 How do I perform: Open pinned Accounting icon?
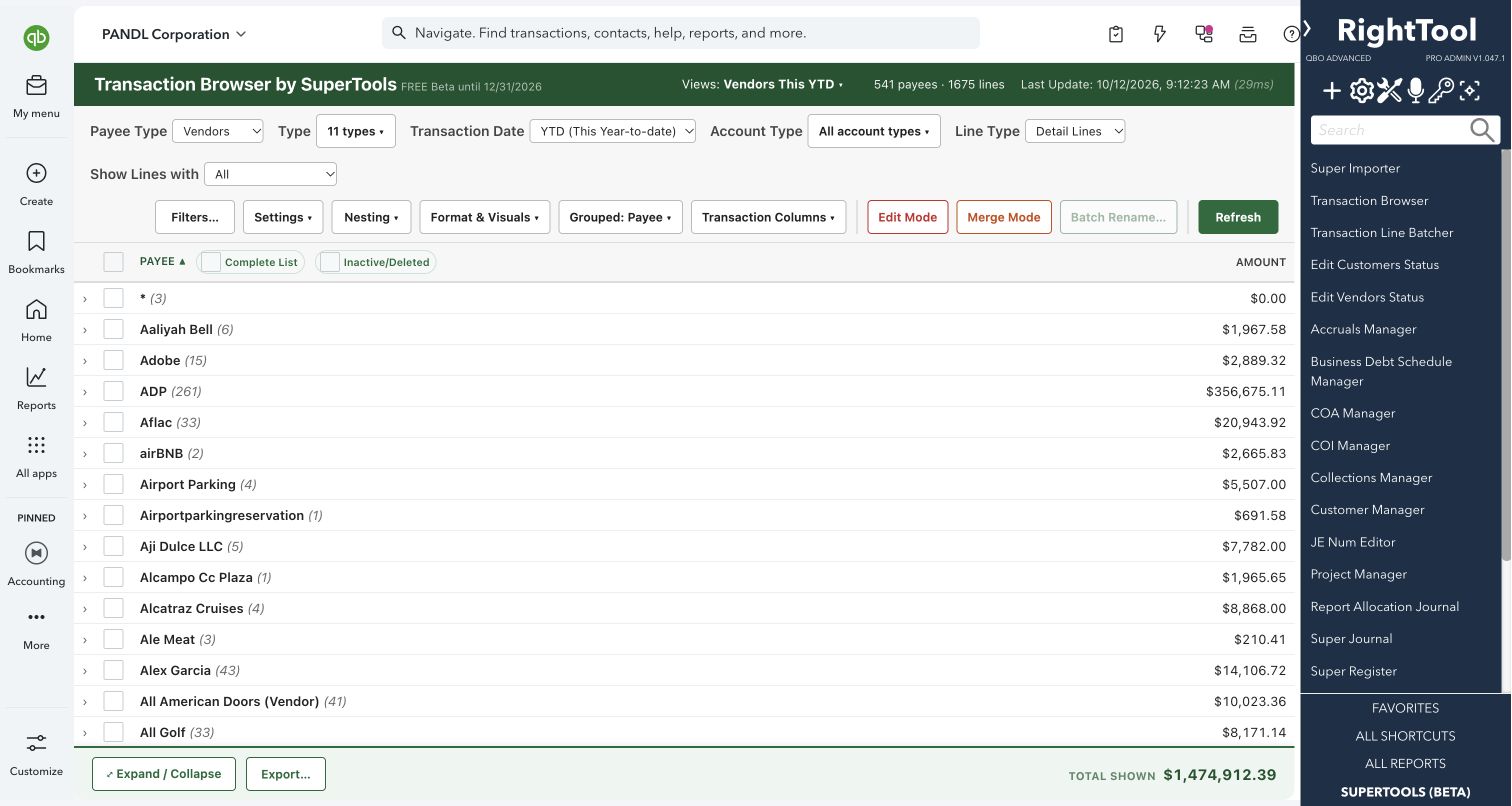36,553
